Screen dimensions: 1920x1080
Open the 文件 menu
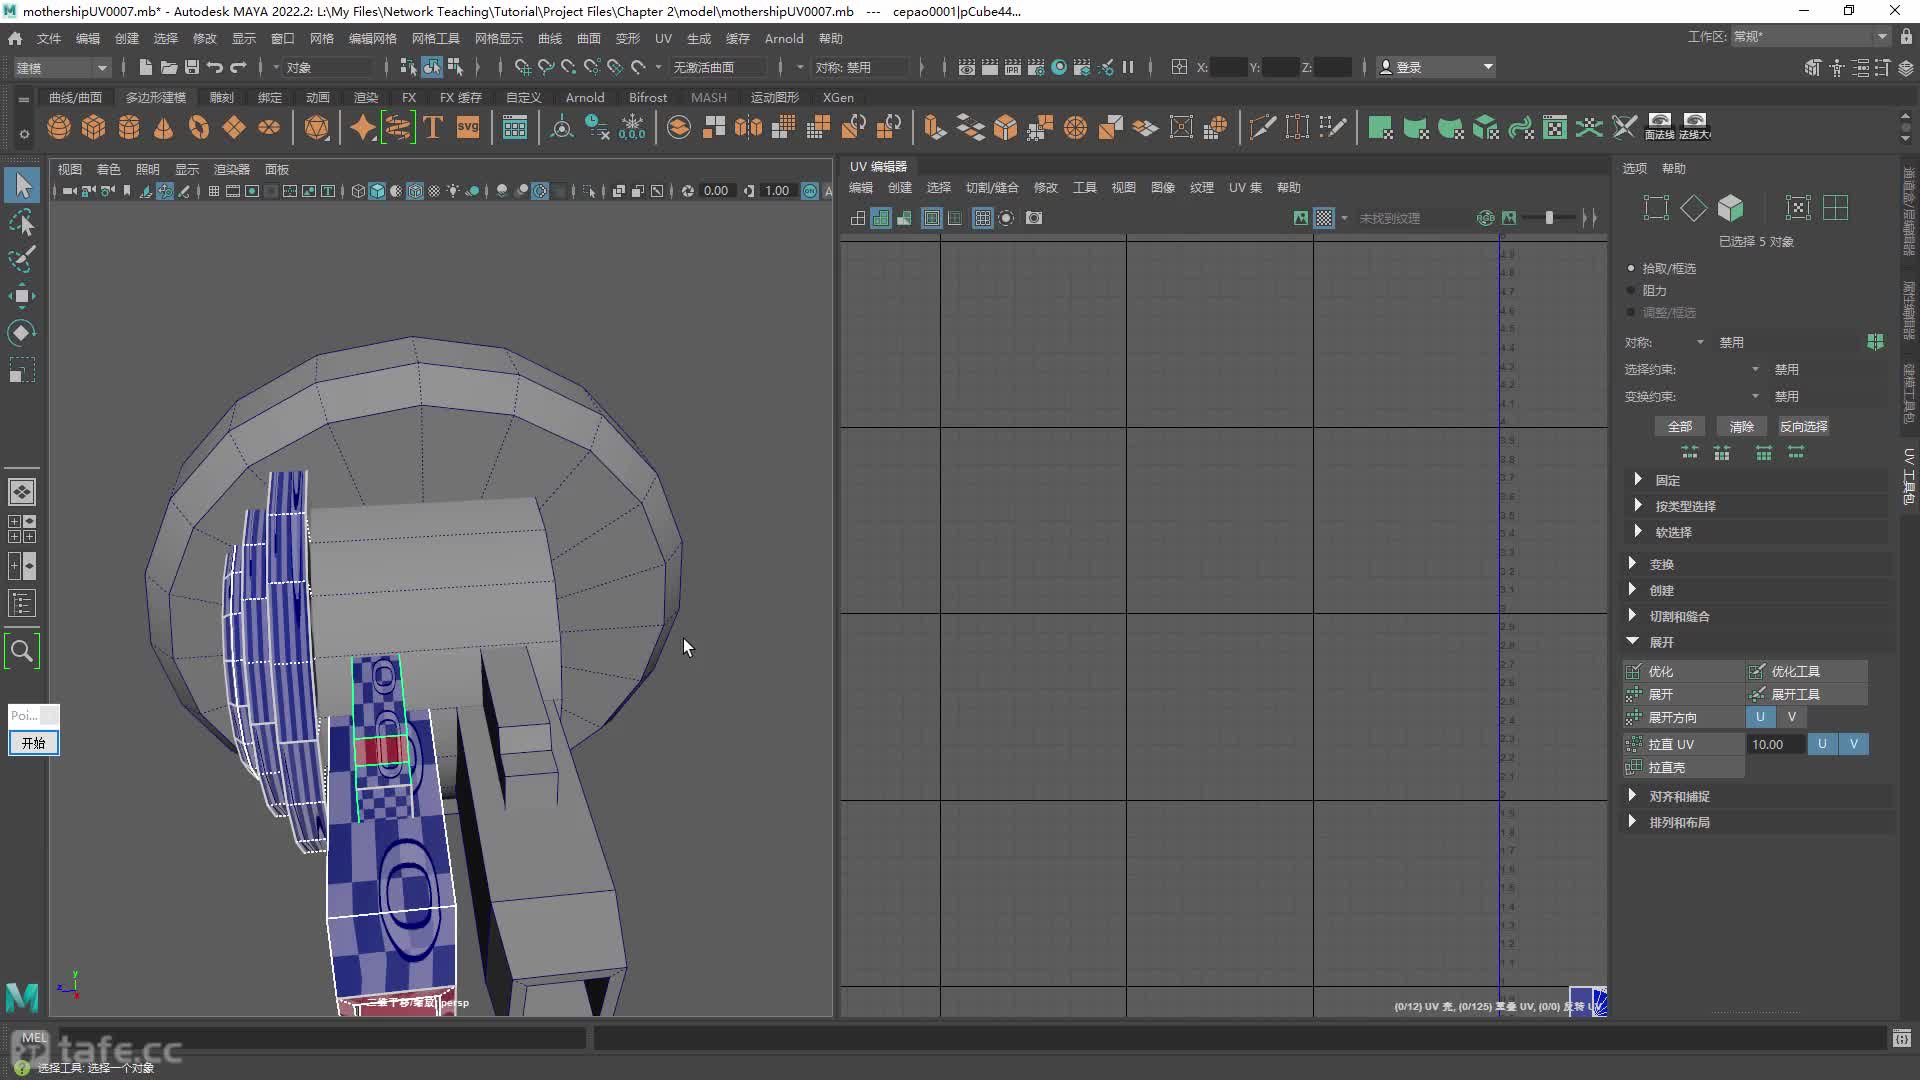point(49,38)
